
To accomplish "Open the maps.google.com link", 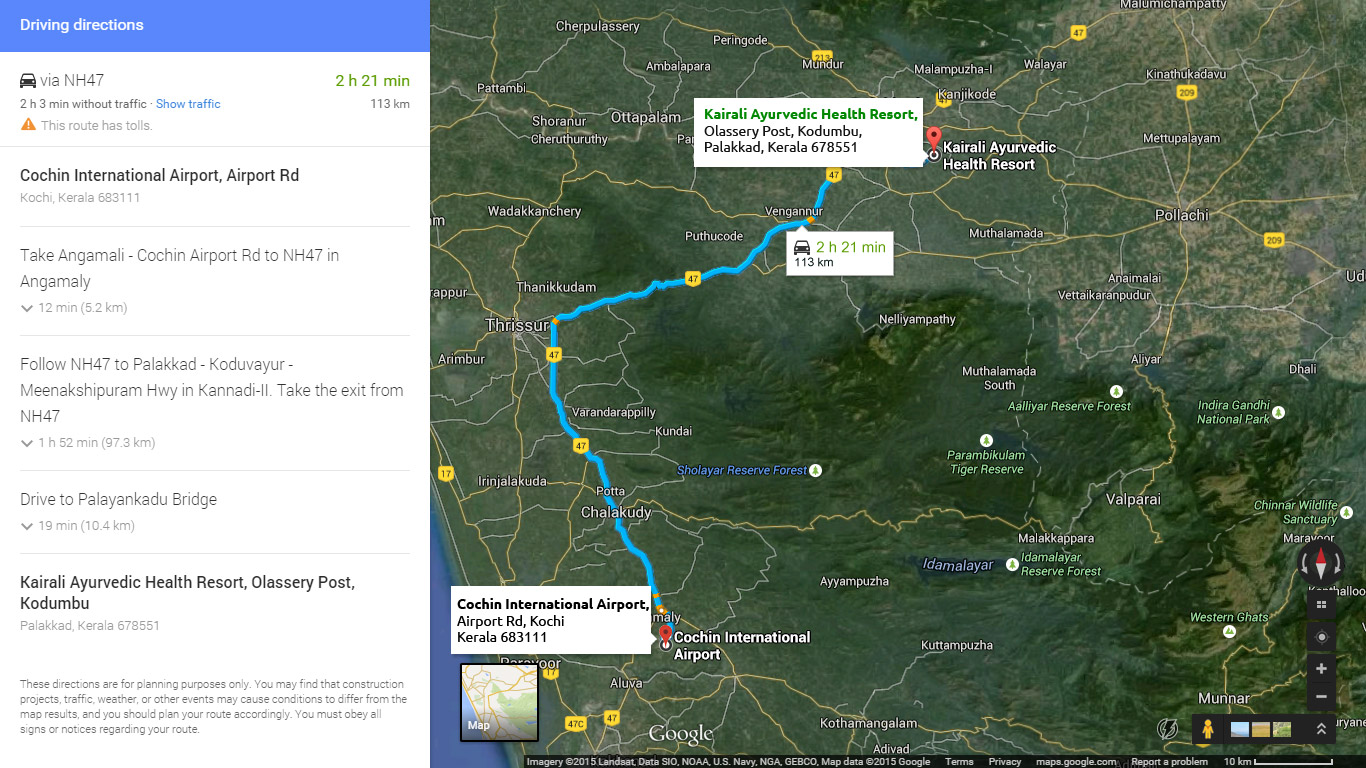I will (x=1076, y=762).
